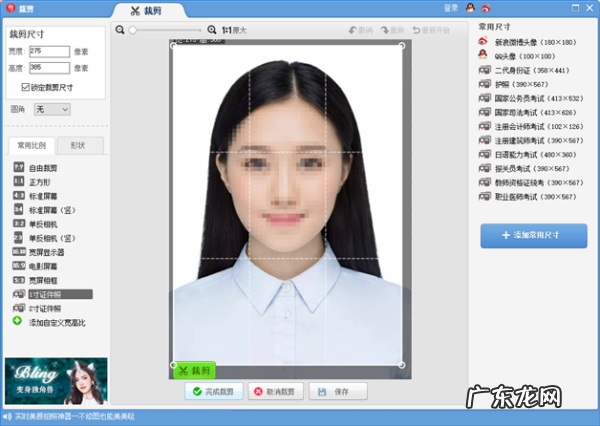600x426 pixels.
Task: Click the 取消裁剪 button
Action: click(x=275, y=392)
